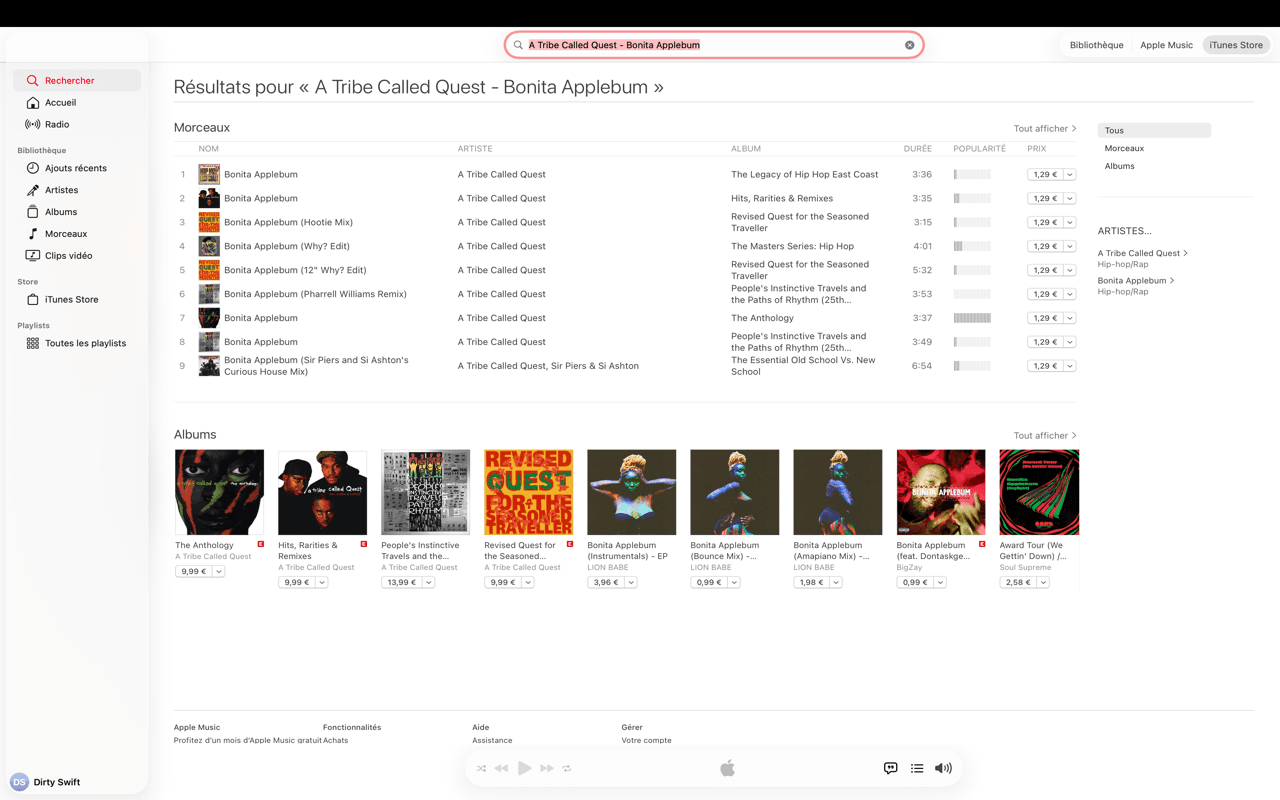Skip to previous track
1280x800 pixels.
[x=502, y=768]
